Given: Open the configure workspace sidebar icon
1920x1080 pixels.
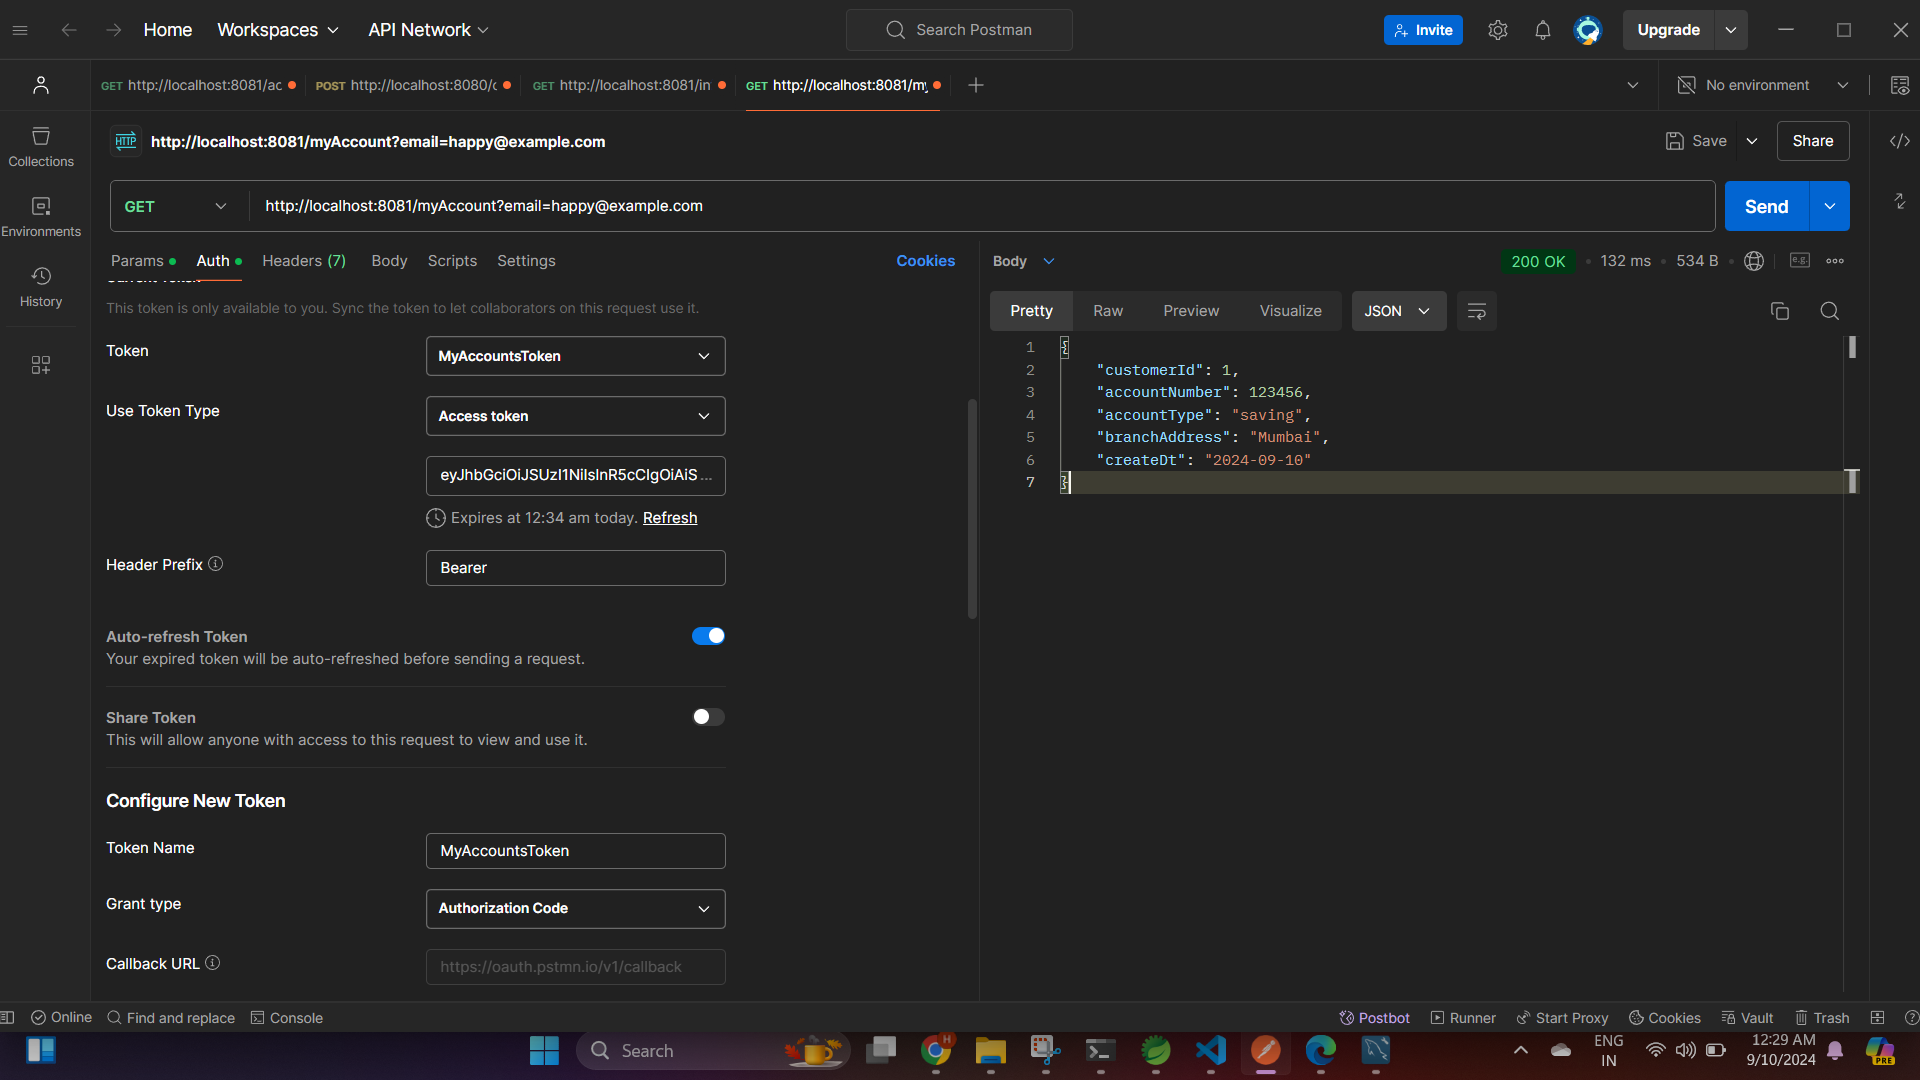Looking at the screenshot, I should (41, 365).
